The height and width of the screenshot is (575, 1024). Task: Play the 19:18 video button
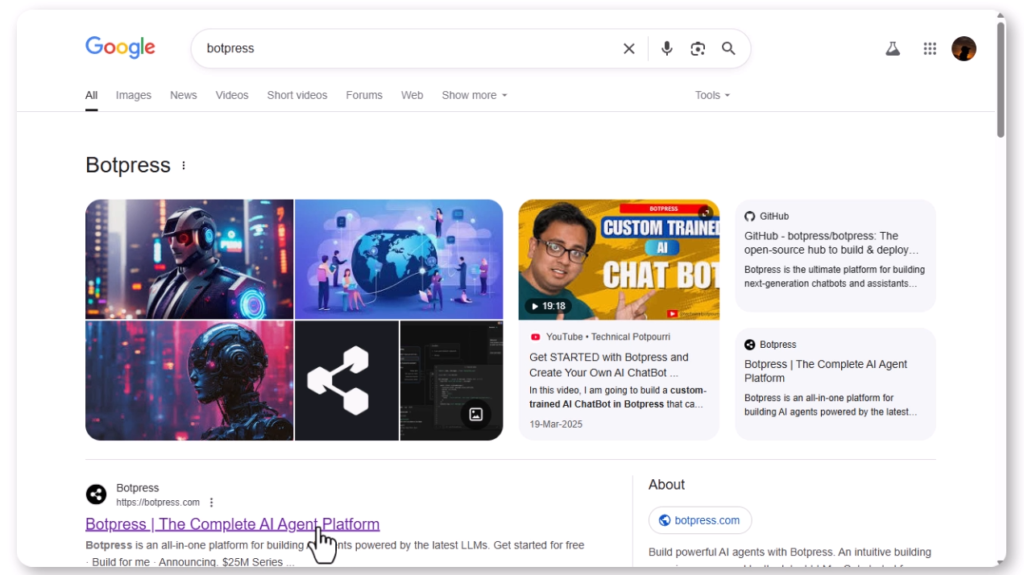tap(547, 306)
